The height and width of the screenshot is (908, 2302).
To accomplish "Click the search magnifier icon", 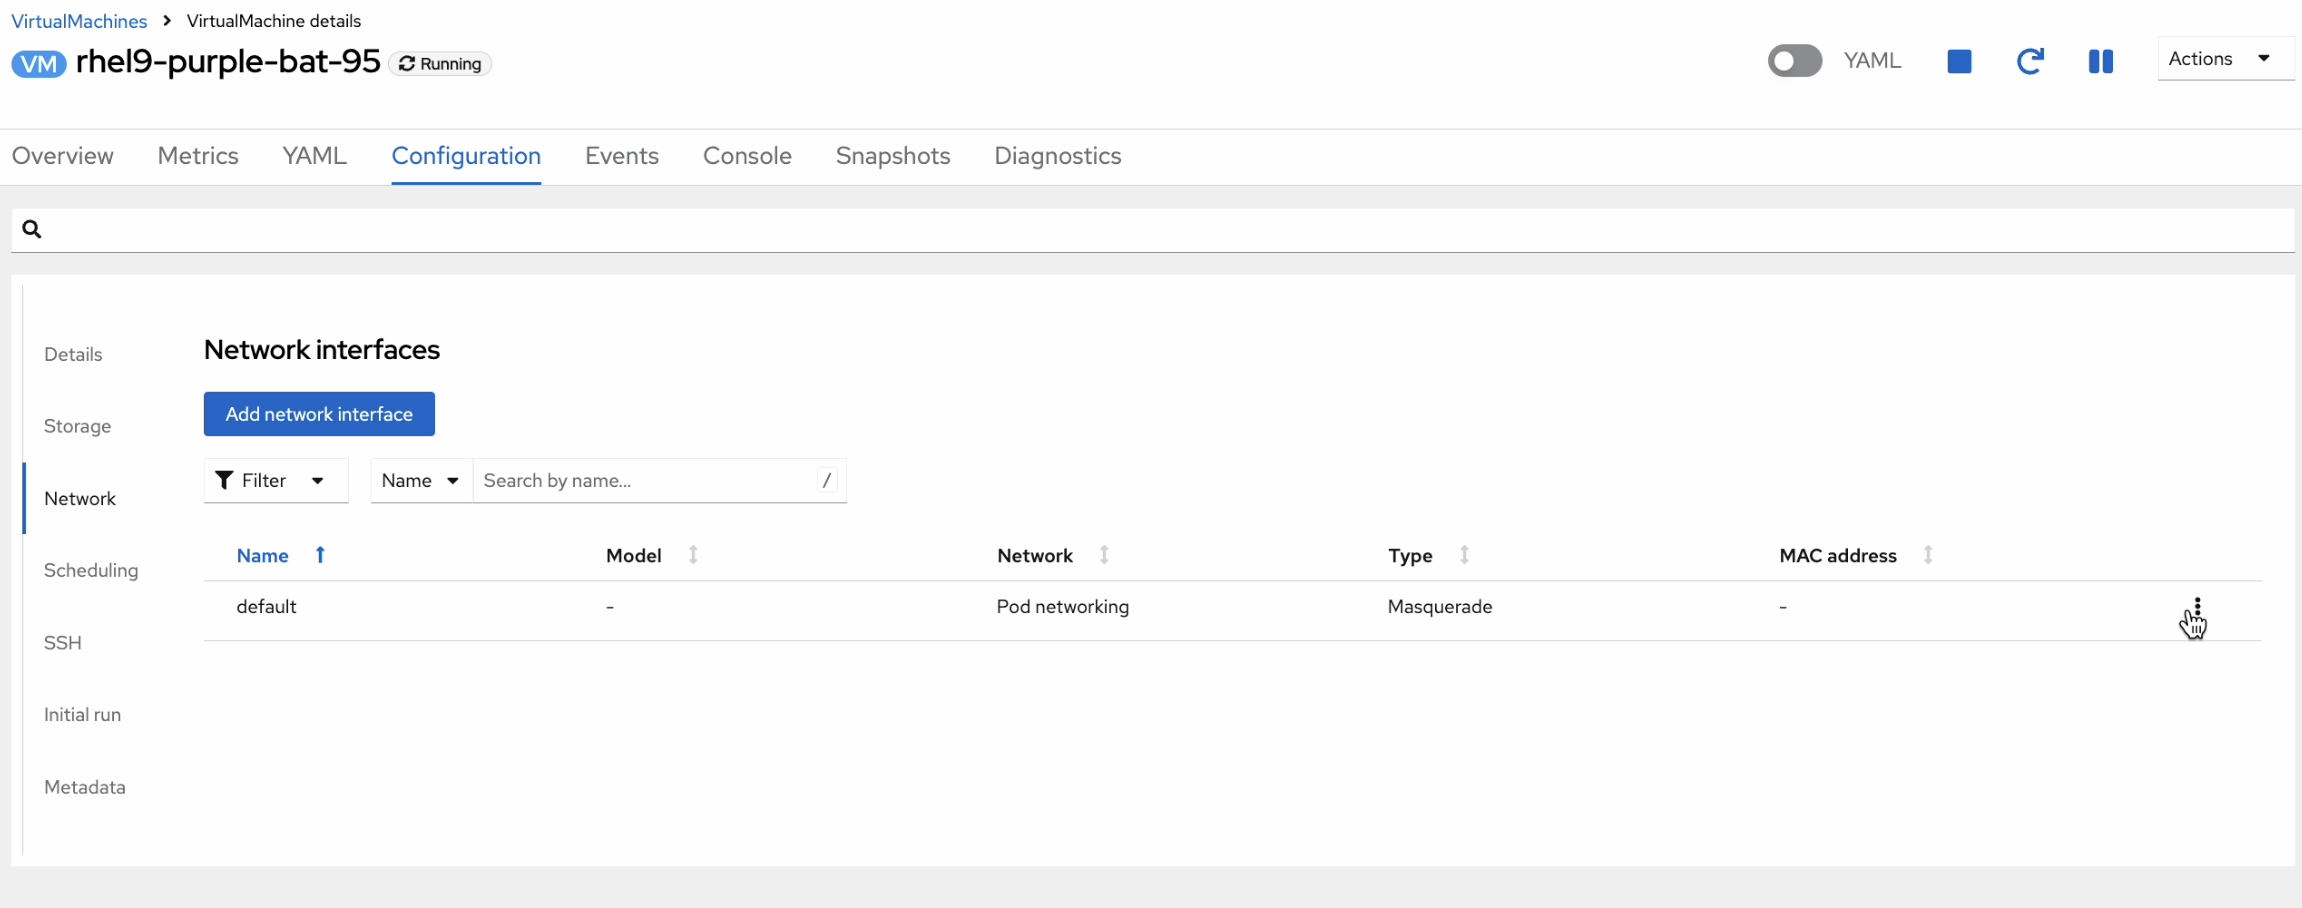I will click(32, 230).
